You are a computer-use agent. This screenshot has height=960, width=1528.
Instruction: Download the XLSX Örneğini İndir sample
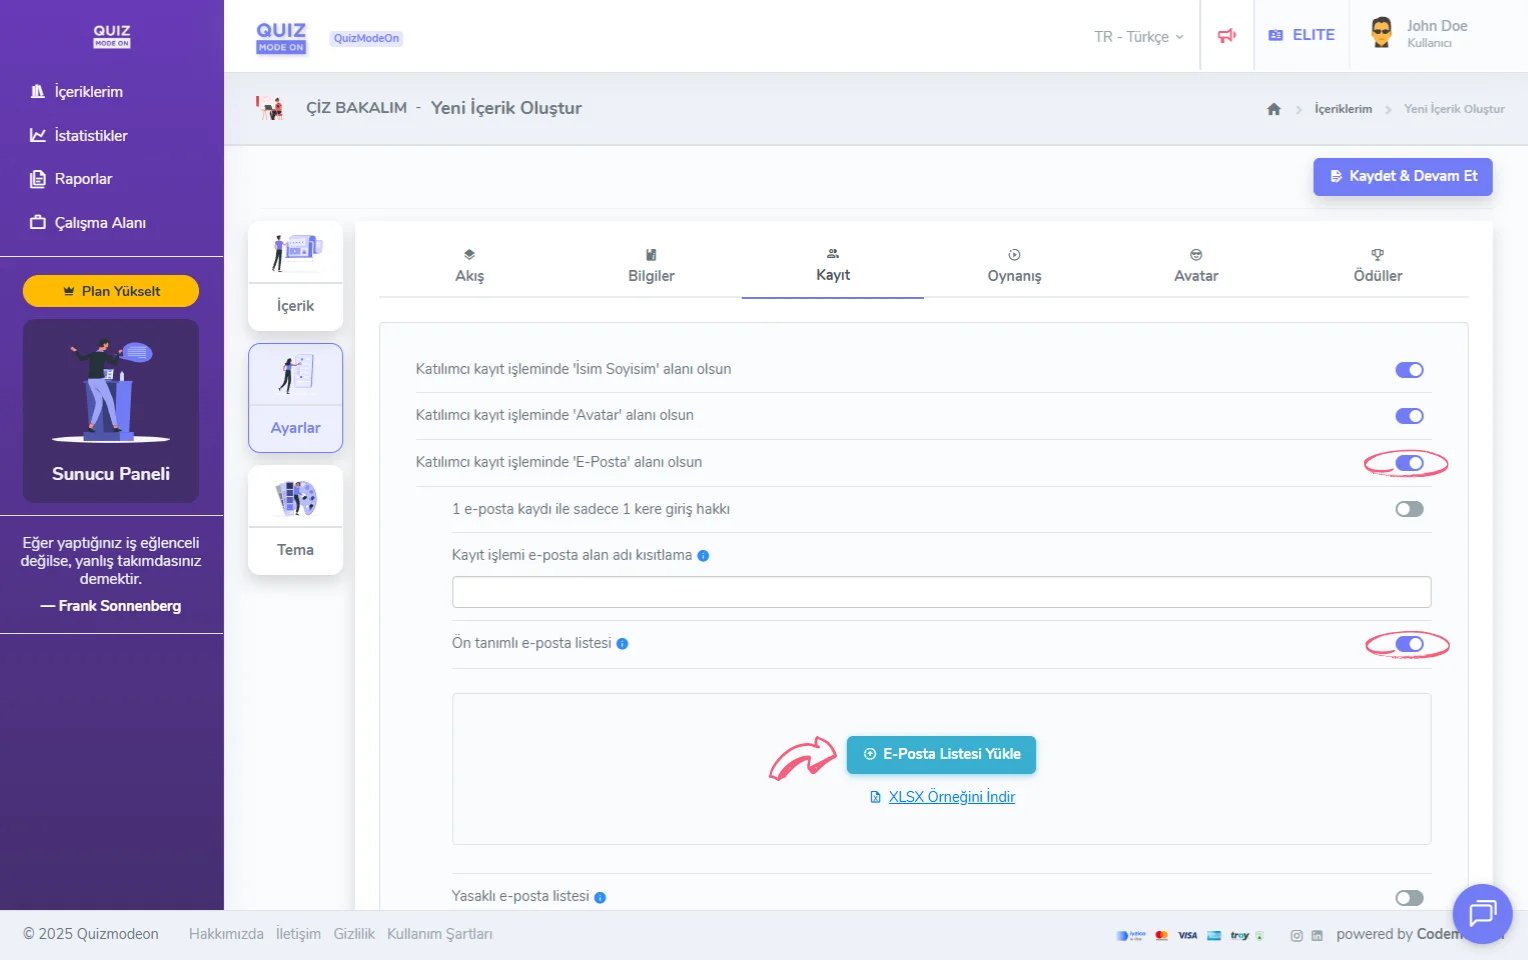(951, 797)
